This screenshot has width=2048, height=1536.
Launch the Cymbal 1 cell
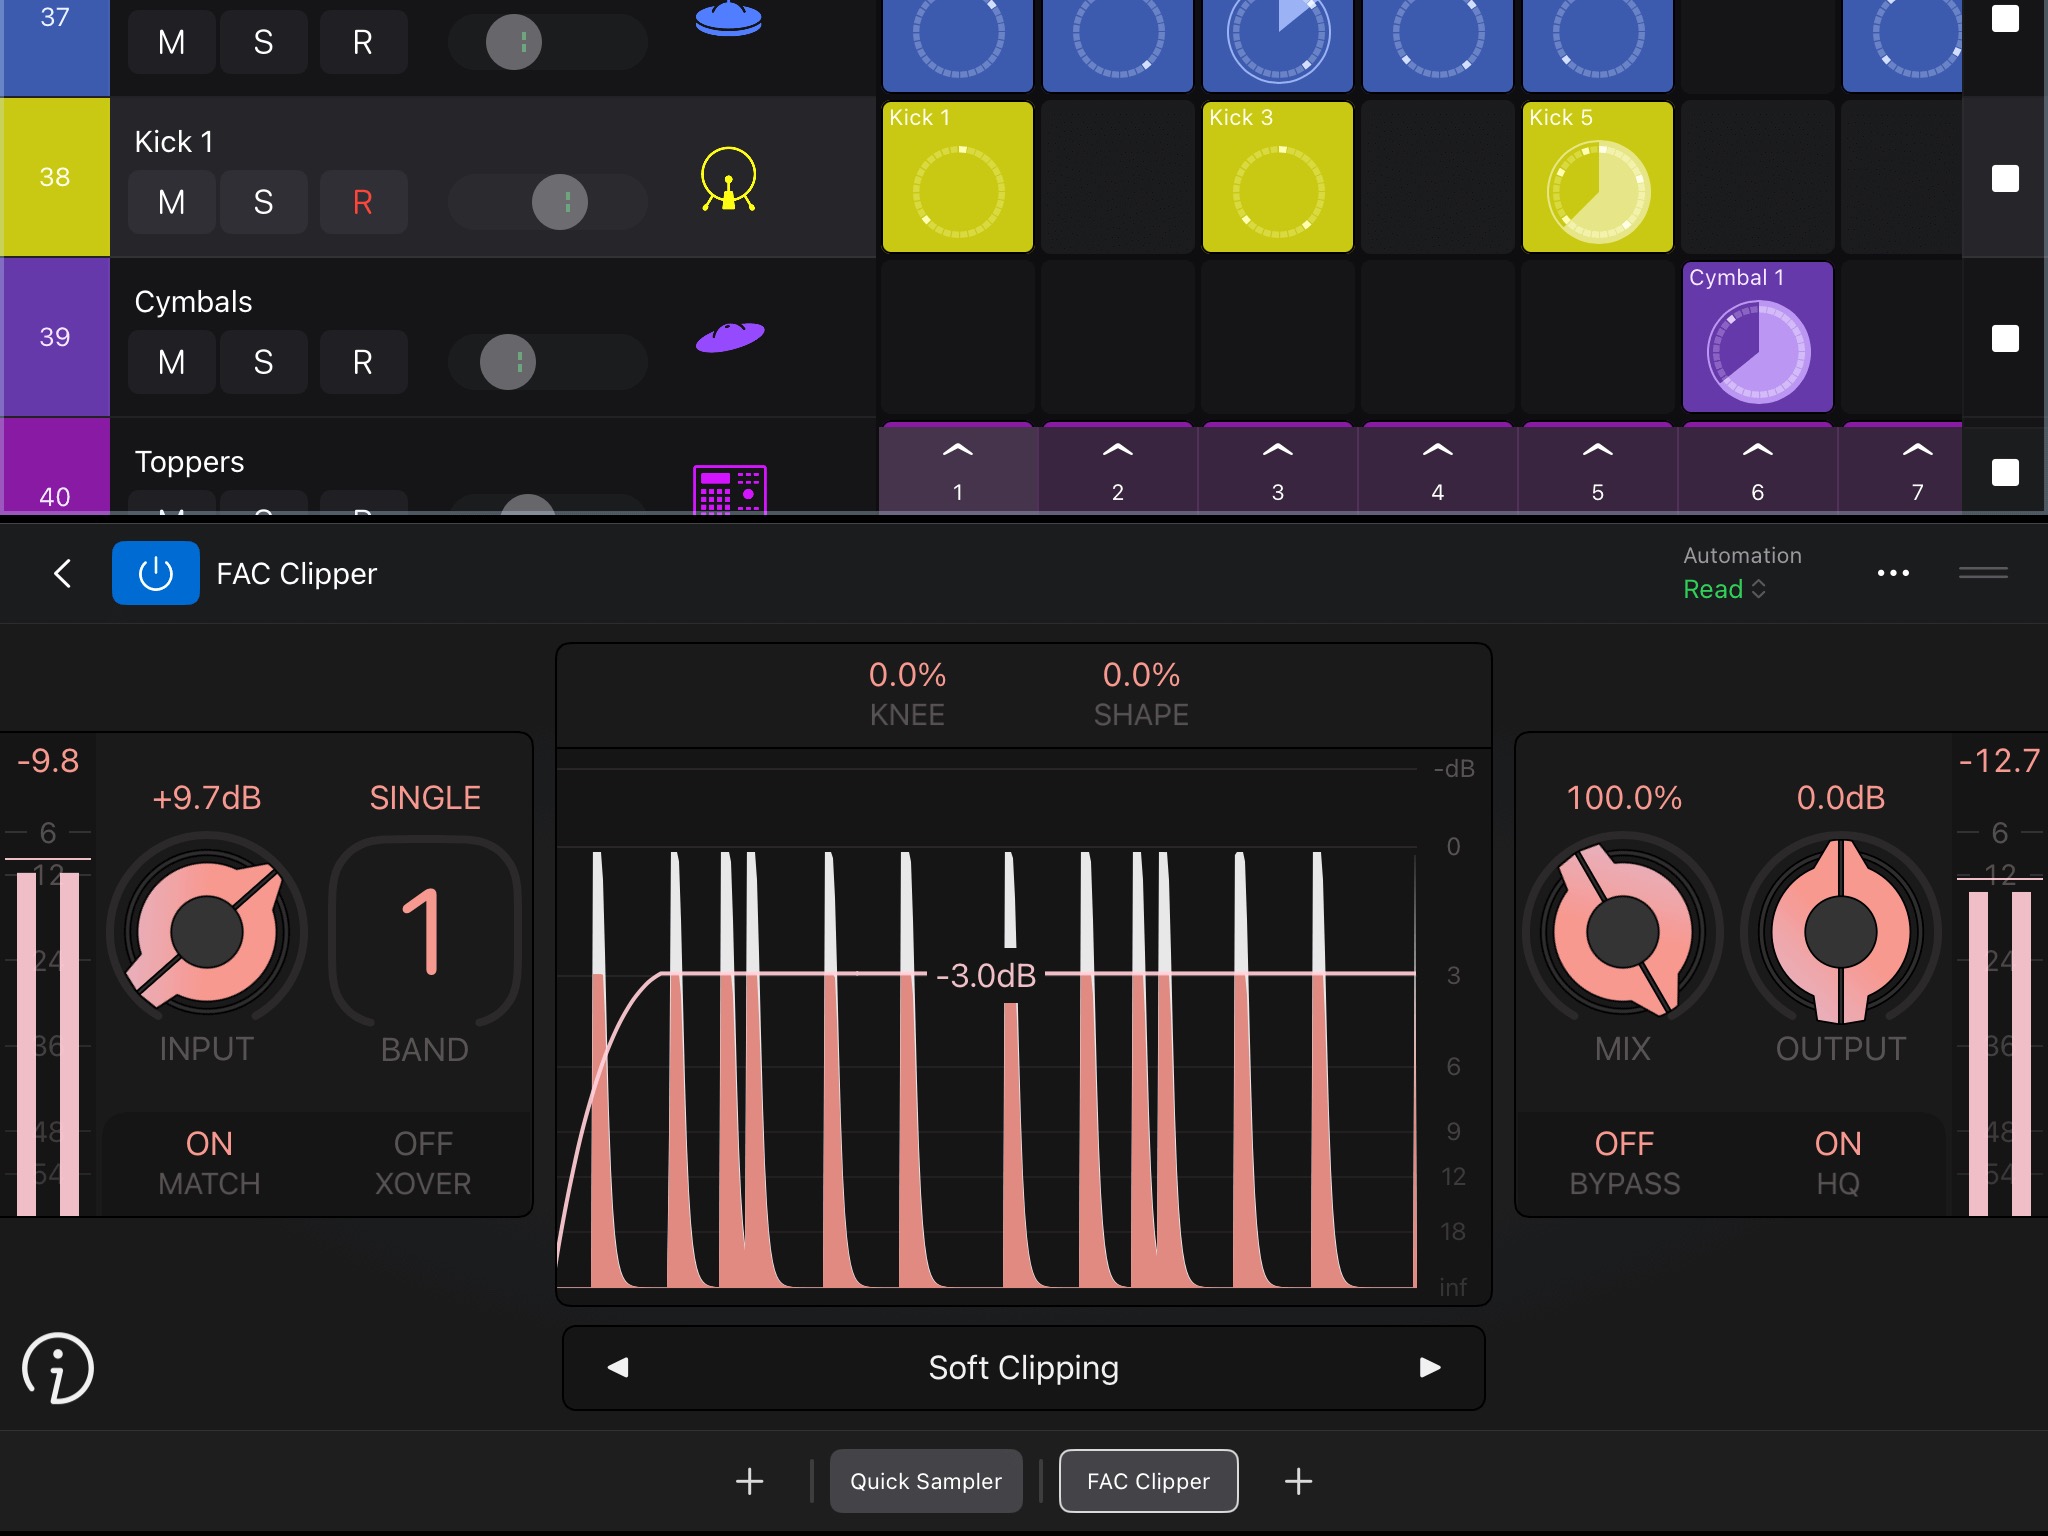[1758, 337]
